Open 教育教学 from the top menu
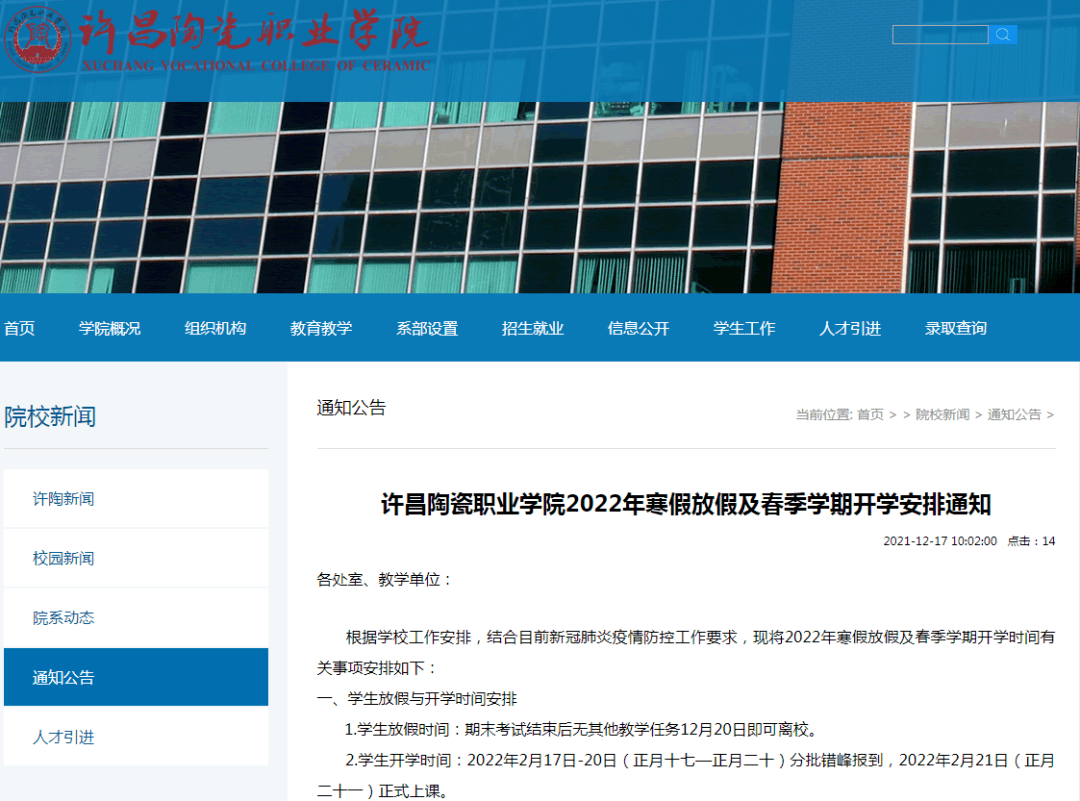This screenshot has height=801, width=1080. pos(321,327)
